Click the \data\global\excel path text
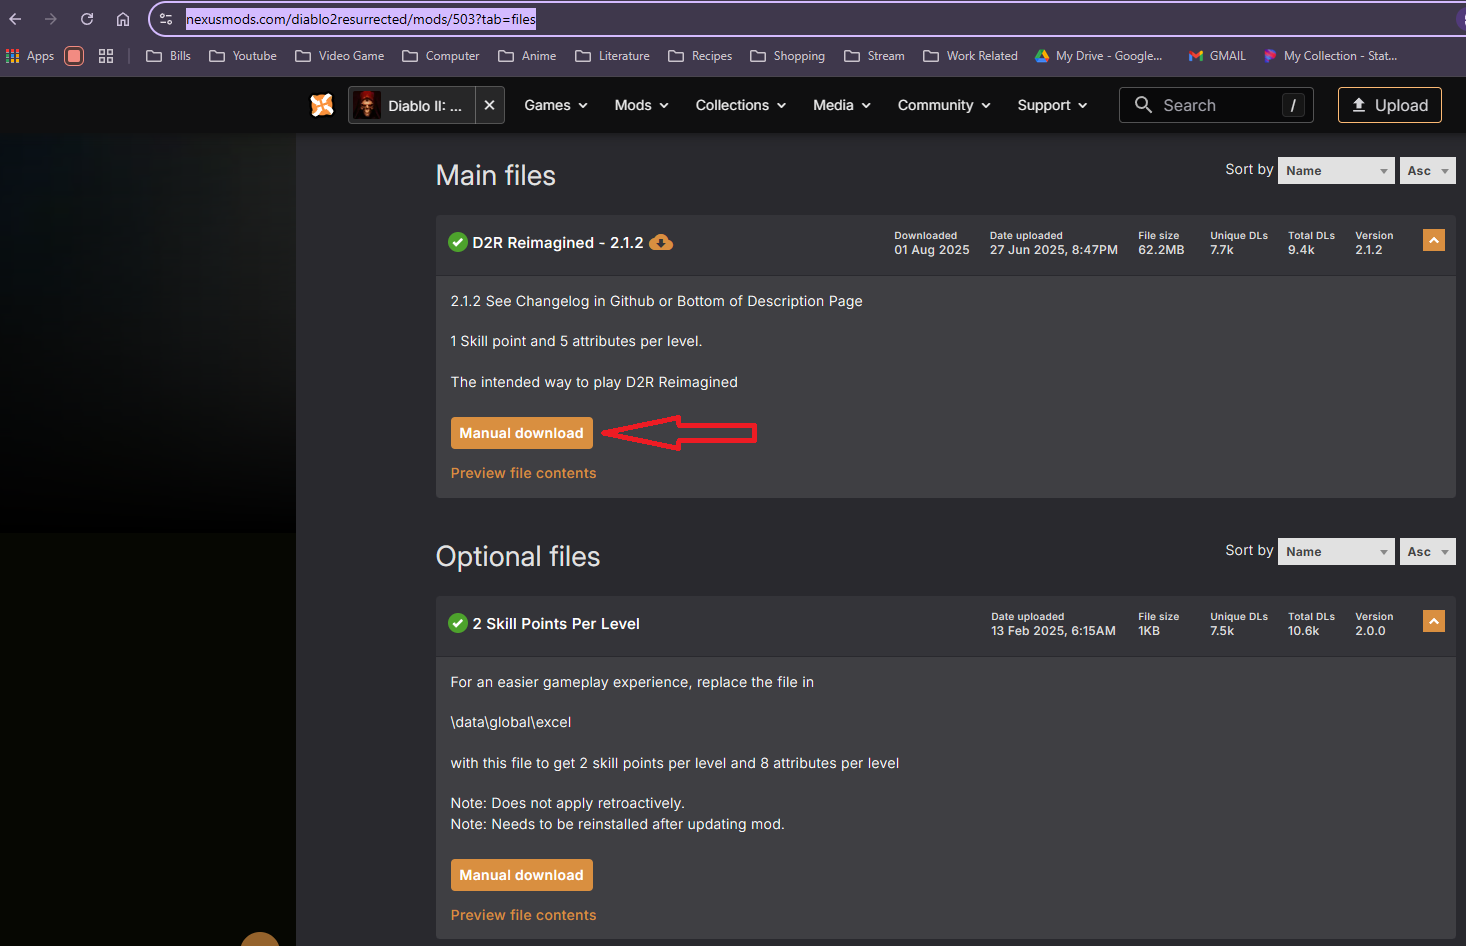The width and height of the screenshot is (1466, 946). 511,722
